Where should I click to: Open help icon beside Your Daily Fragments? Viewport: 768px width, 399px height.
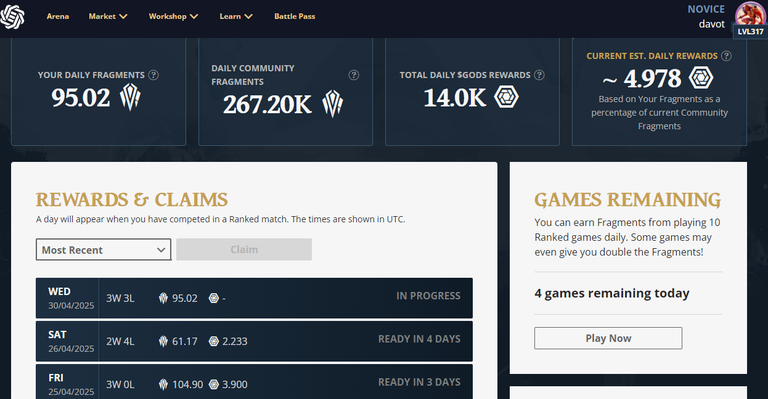153,75
